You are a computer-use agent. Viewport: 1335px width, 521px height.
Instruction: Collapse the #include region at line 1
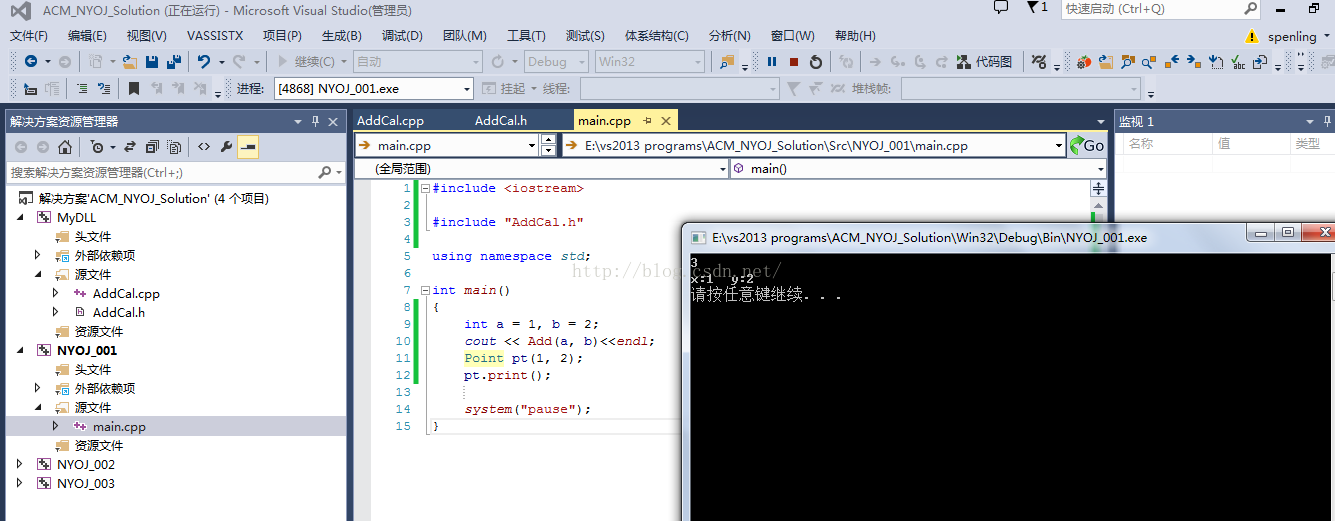(x=425, y=188)
